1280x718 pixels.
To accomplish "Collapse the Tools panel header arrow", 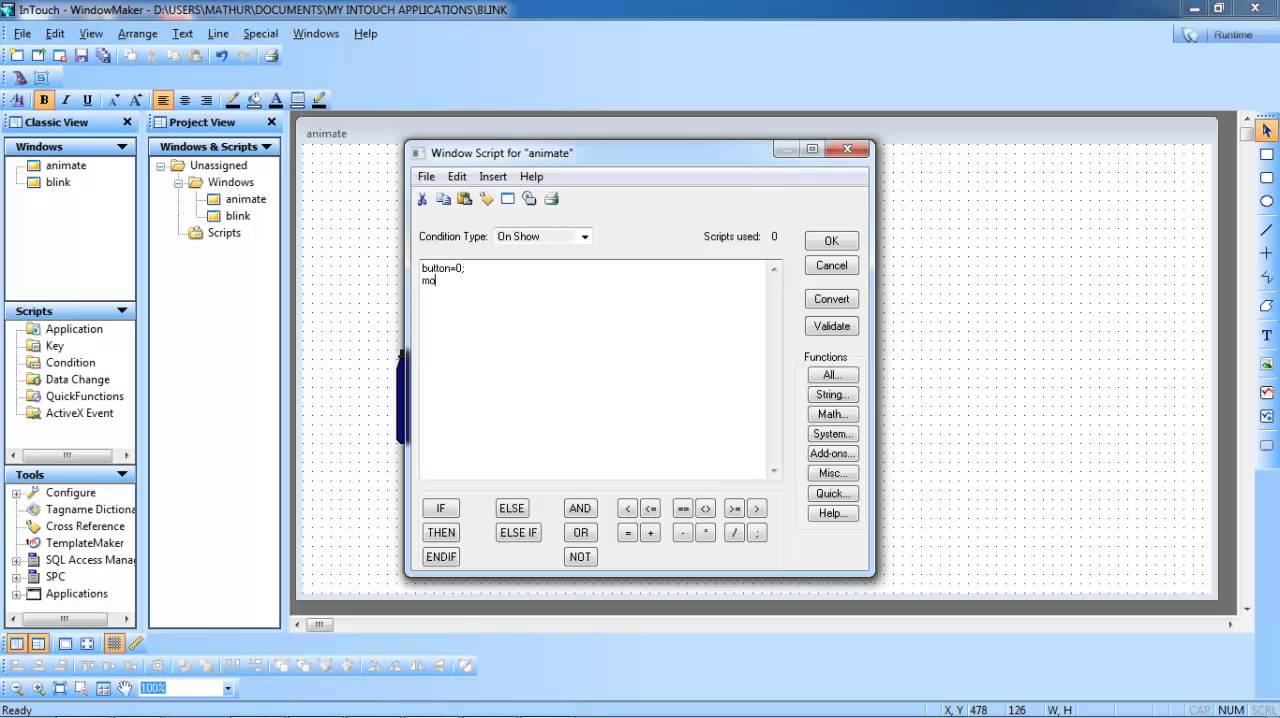I will click(122, 474).
